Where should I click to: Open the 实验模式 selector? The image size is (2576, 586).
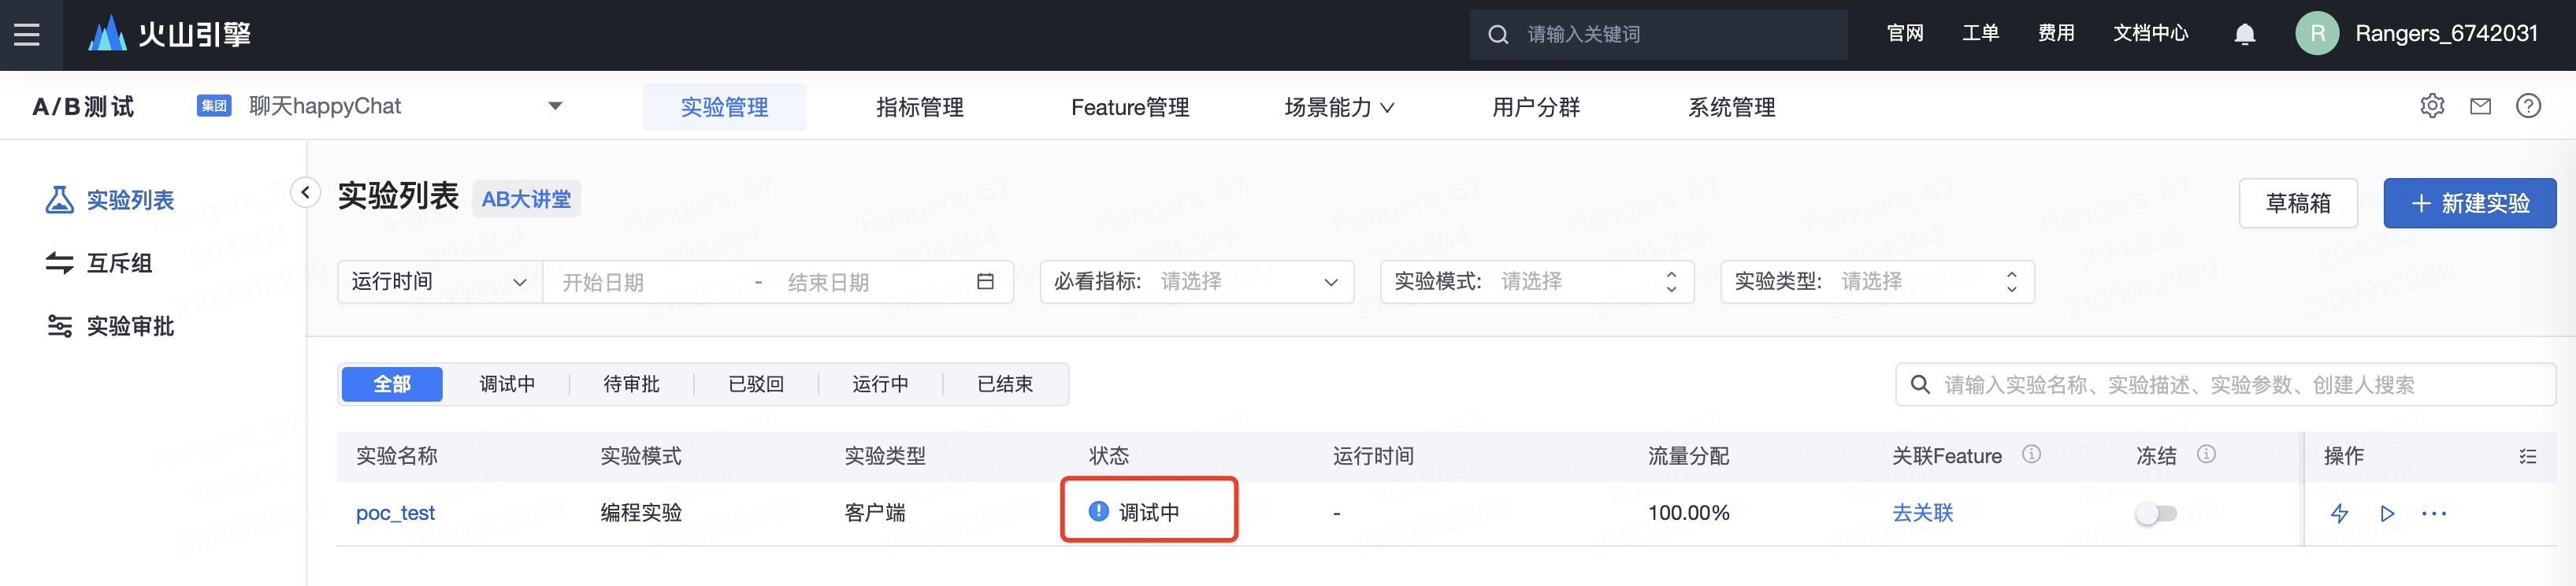pos(1536,282)
